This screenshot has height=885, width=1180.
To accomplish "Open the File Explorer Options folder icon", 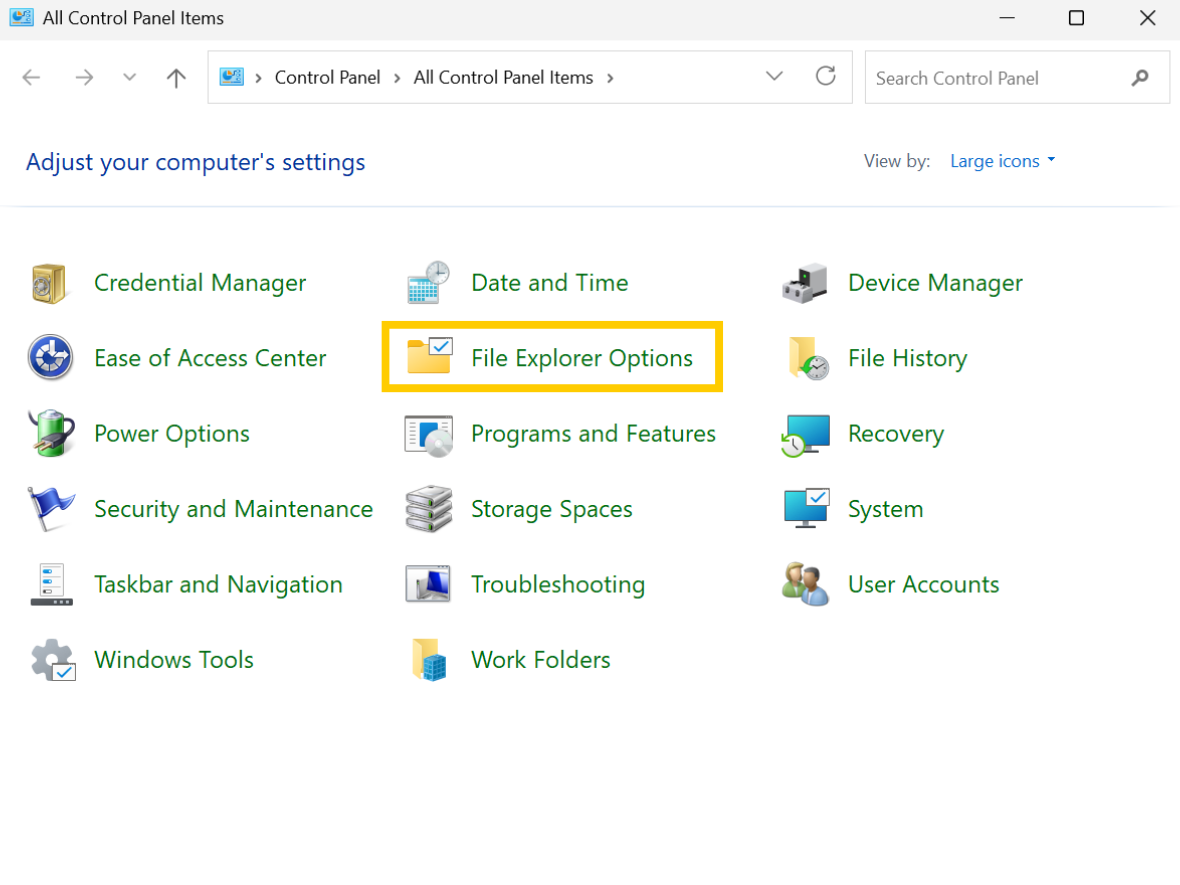I will 429,356.
